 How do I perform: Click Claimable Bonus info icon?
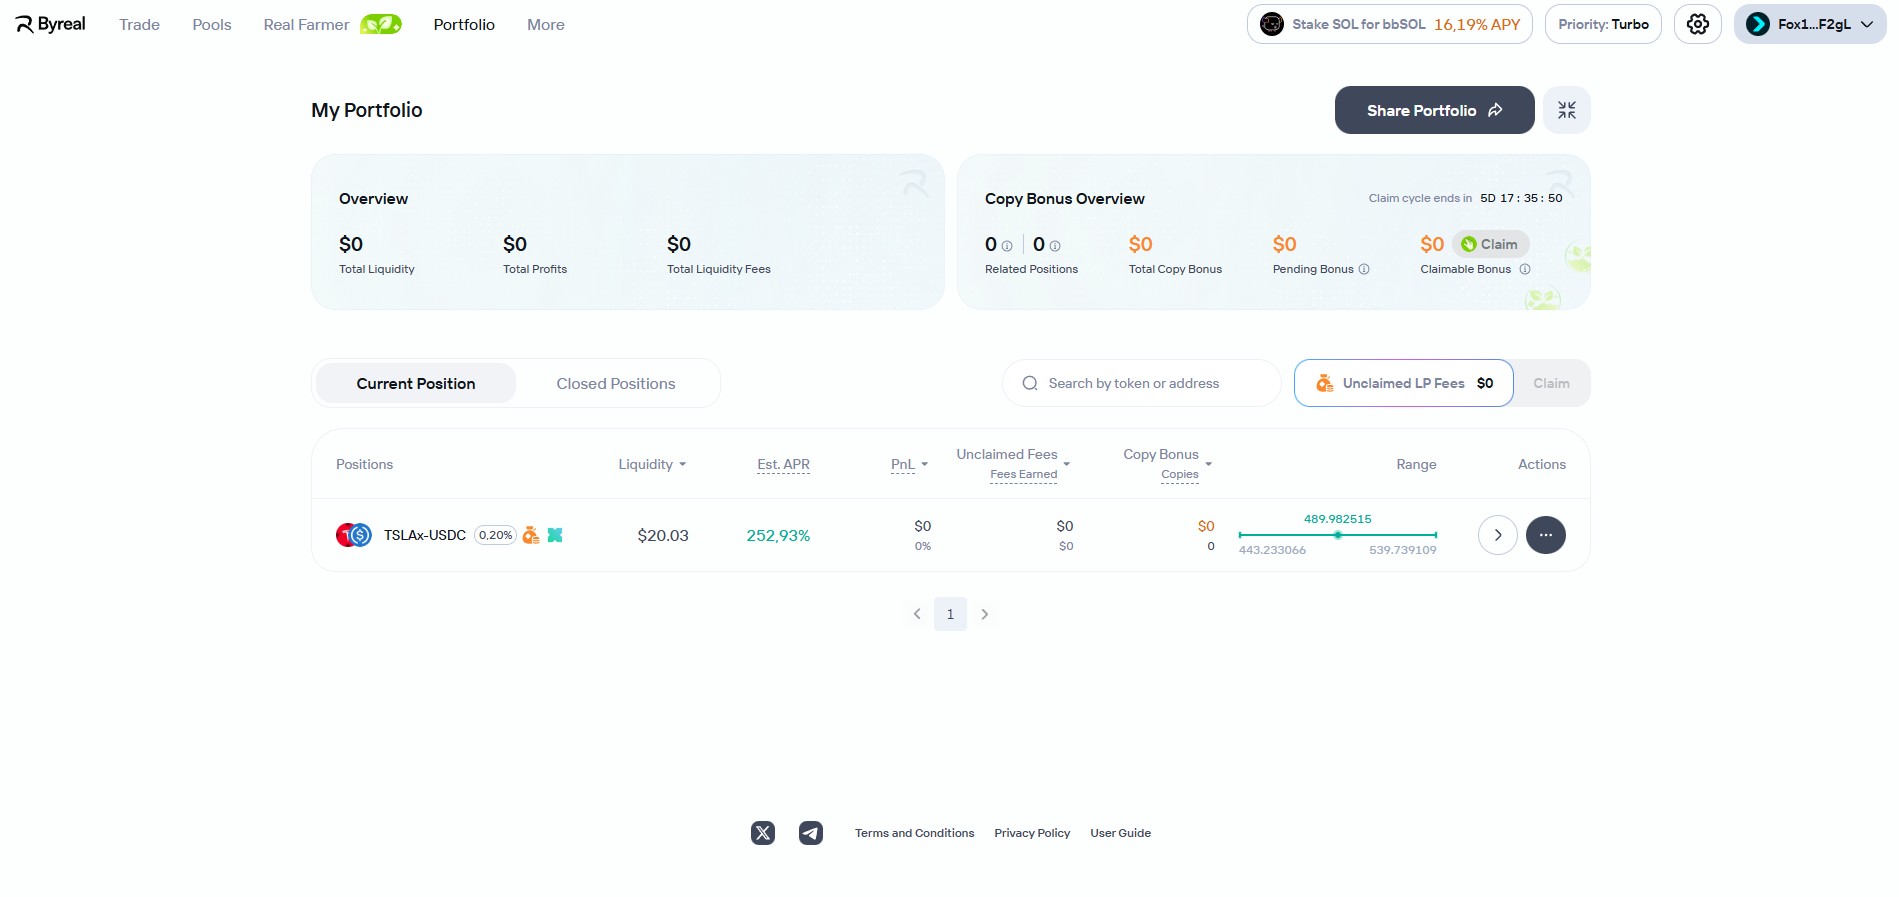click(1525, 269)
